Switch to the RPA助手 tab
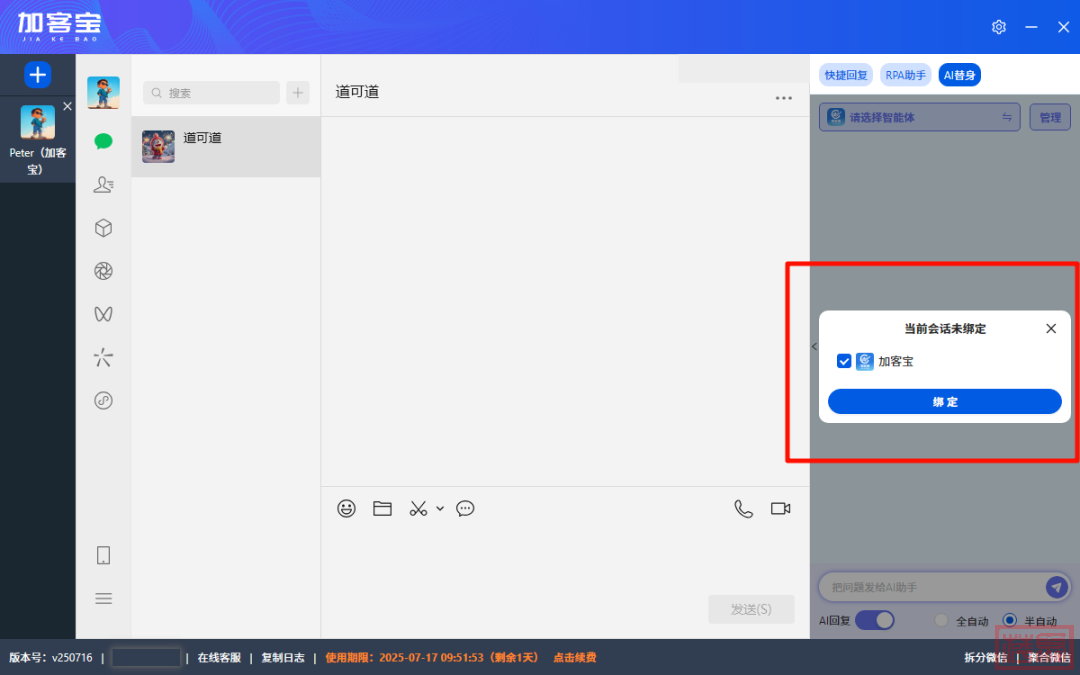 [x=906, y=75]
